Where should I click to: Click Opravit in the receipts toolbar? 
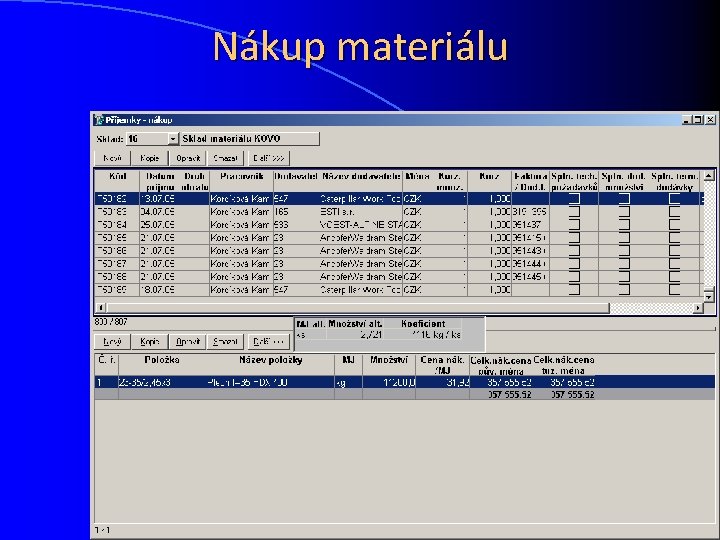188,158
